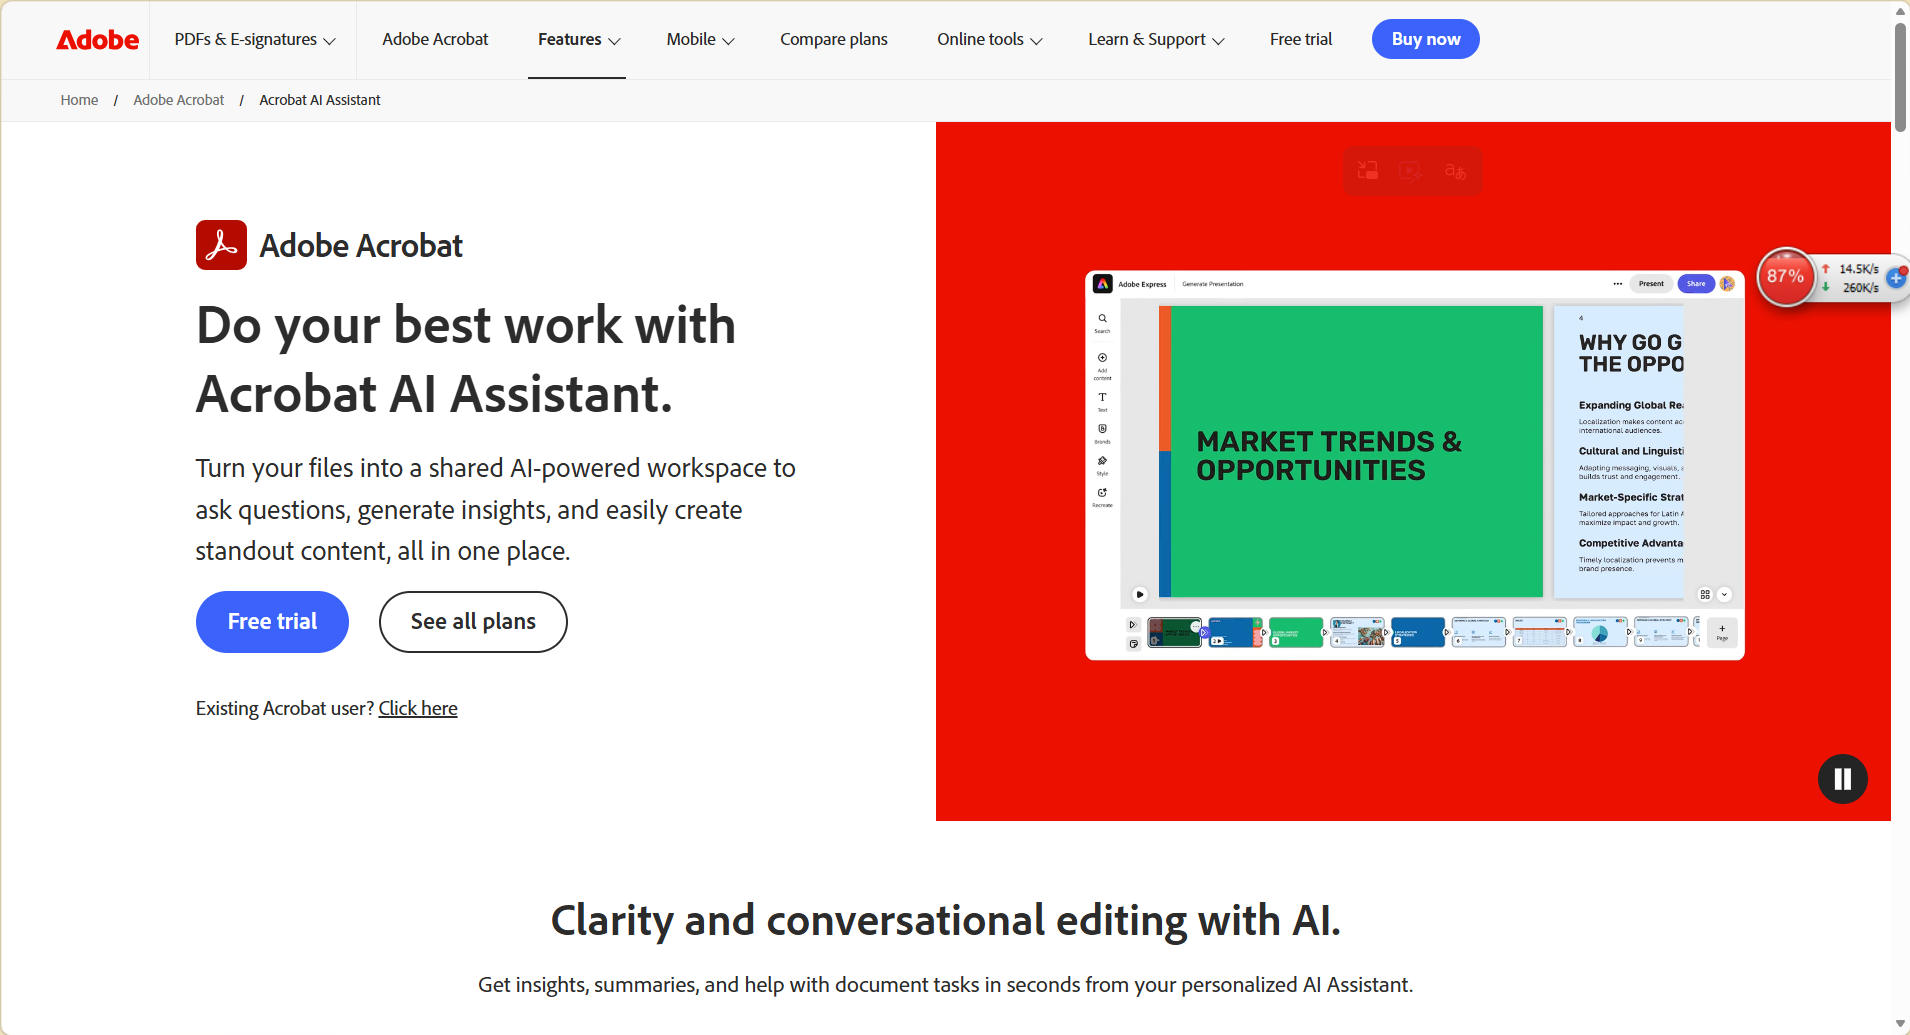Click the blue plus icon on the speed widget
Screen dimensions: 1910x1035
(x=1896, y=278)
